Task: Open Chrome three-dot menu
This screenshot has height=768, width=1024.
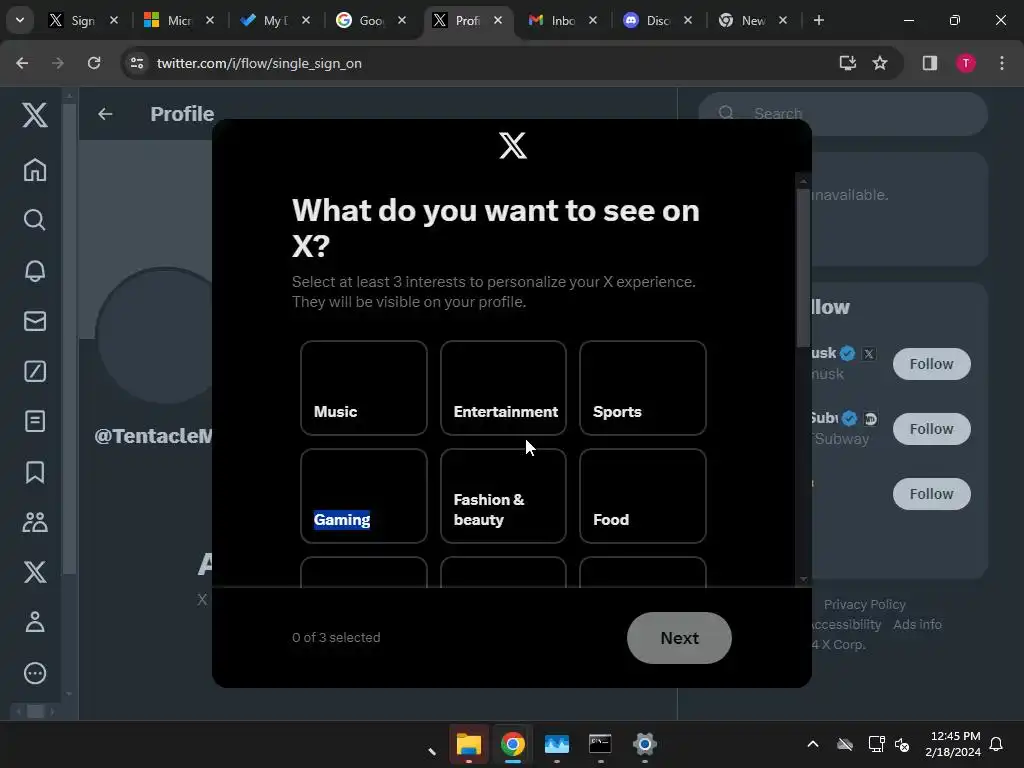Action: click(x=1001, y=63)
